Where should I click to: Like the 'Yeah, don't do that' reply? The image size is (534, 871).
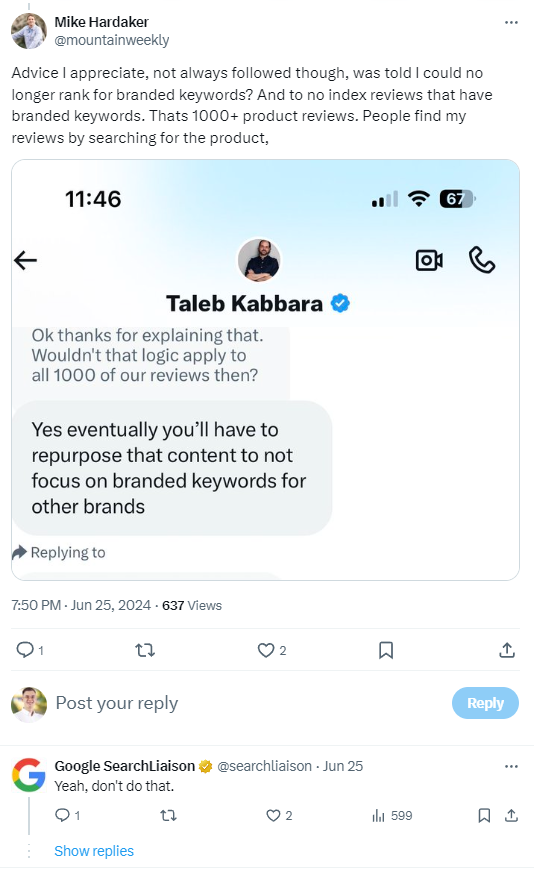pyautogui.click(x=273, y=815)
